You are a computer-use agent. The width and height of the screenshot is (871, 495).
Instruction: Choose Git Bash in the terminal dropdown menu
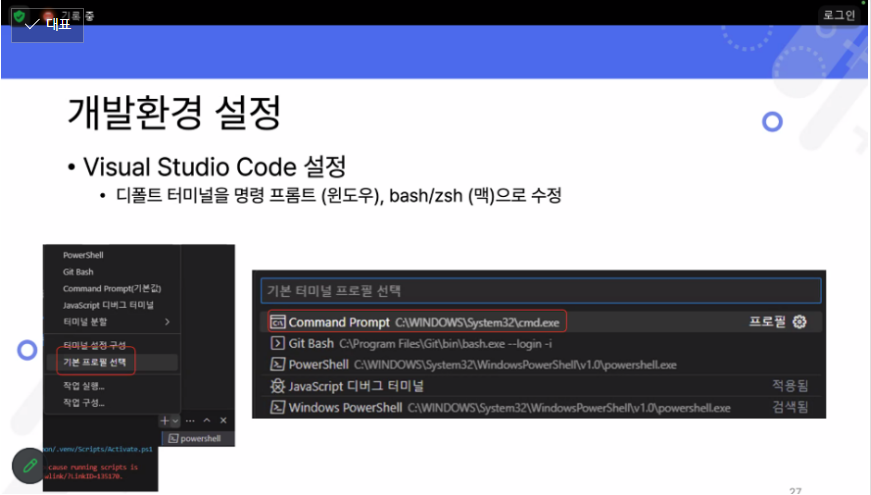point(78,272)
